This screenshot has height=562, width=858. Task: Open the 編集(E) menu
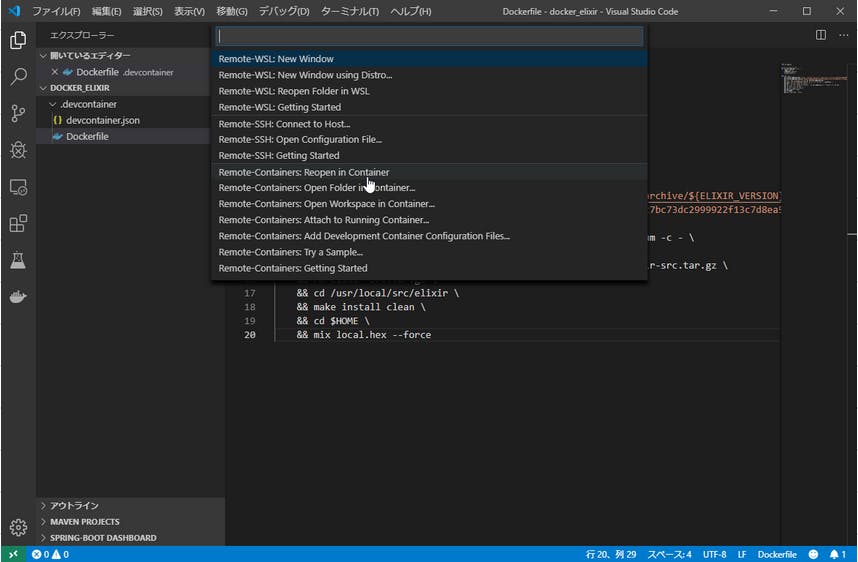tap(106, 11)
